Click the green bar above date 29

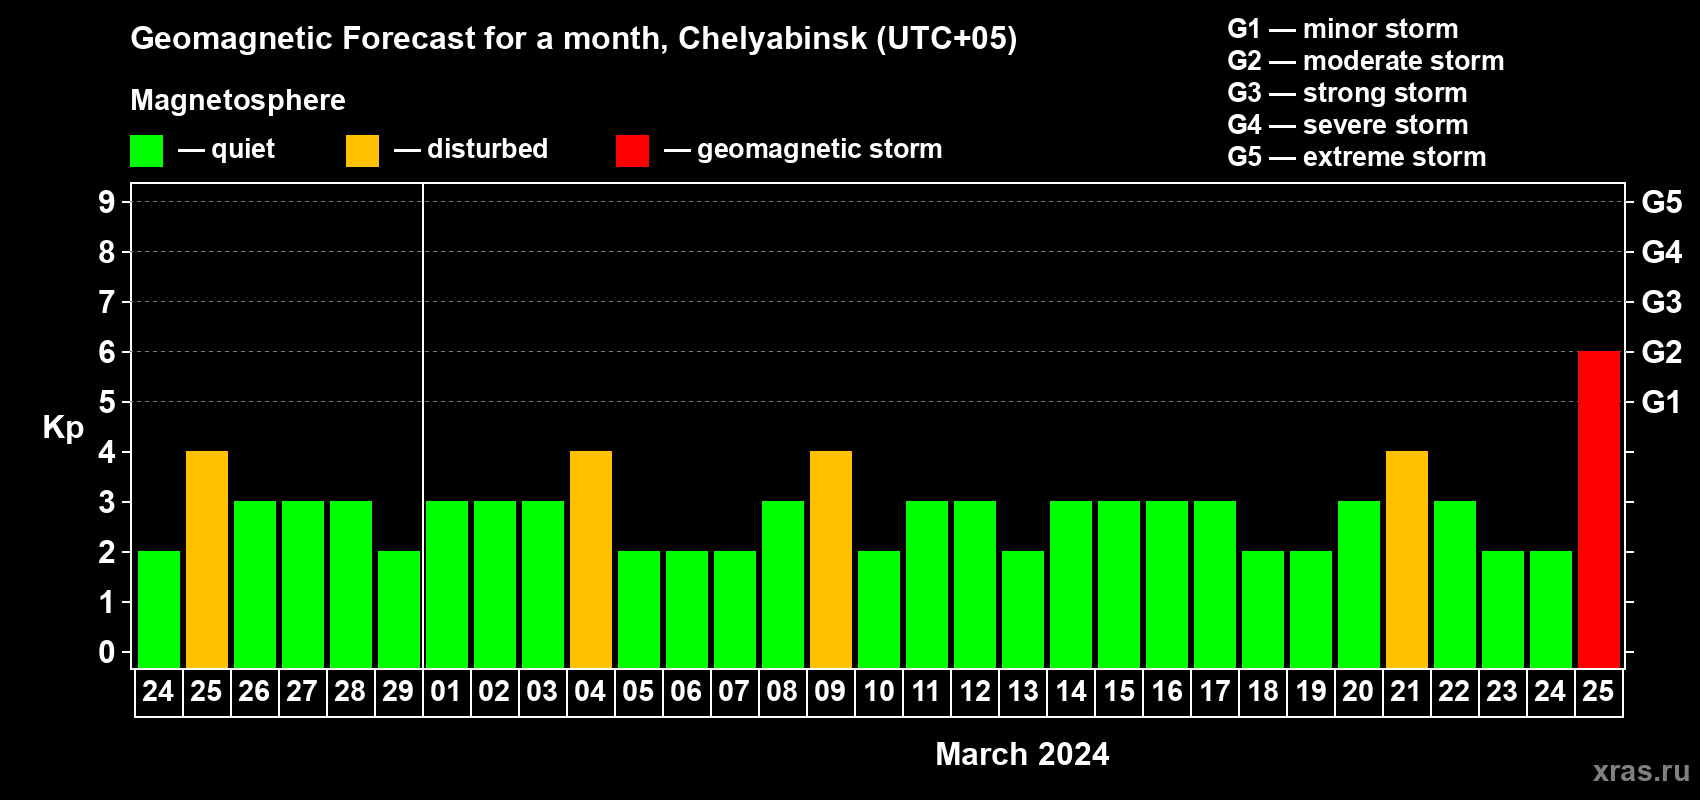[398, 609]
